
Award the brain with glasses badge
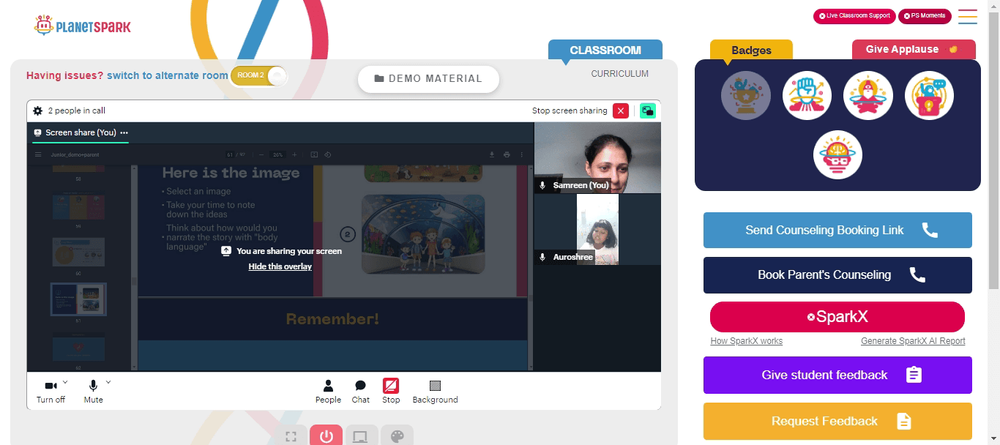point(837,155)
